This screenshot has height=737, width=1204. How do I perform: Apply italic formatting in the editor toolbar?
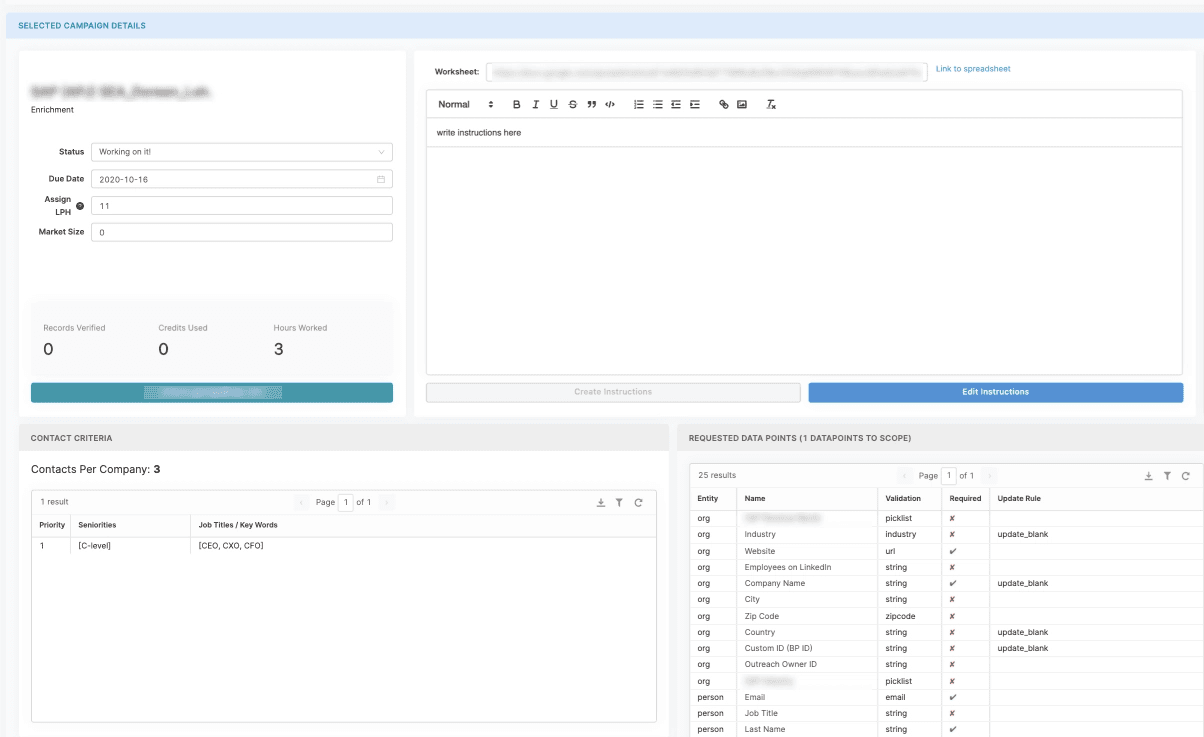coord(536,104)
